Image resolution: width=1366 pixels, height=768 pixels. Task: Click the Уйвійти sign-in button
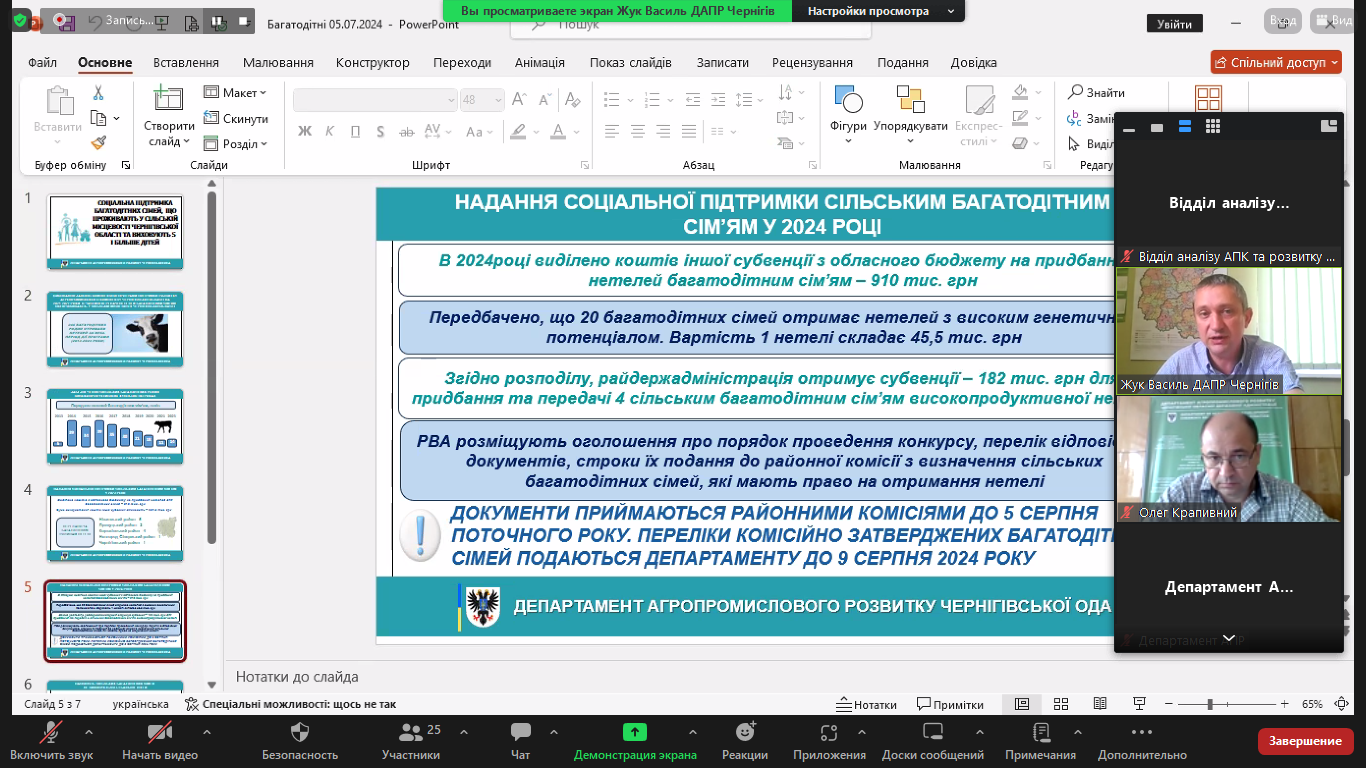click(x=1175, y=25)
